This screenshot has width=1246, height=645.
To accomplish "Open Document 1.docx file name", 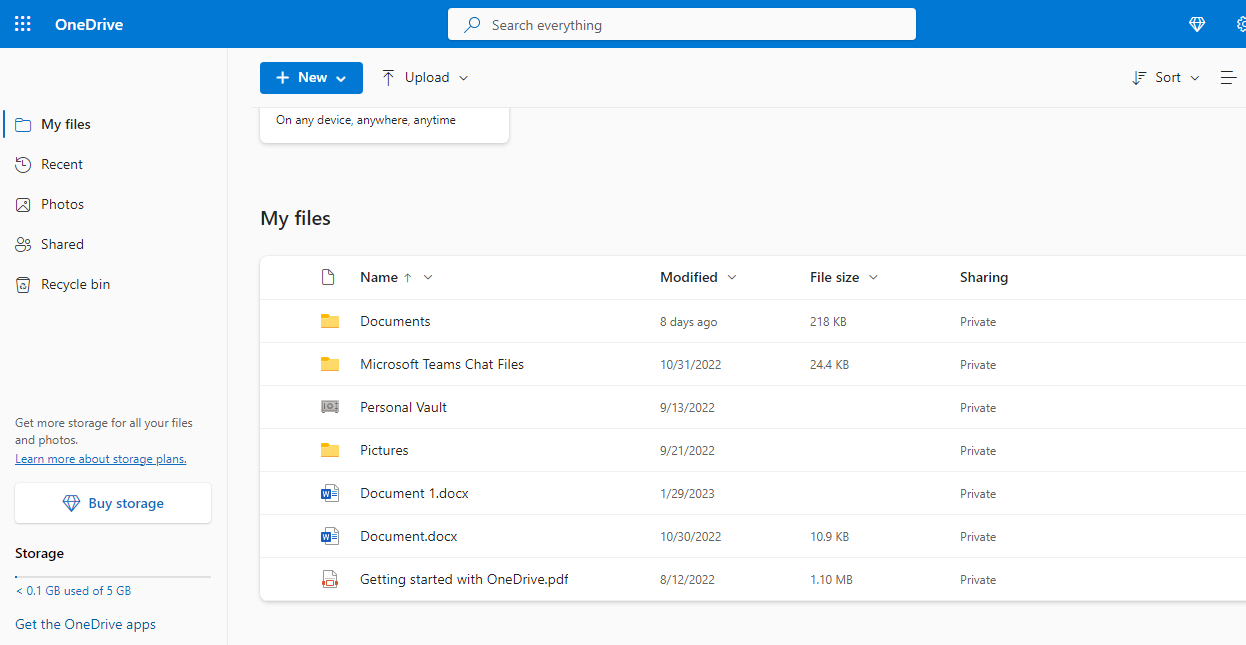I will 414,493.
